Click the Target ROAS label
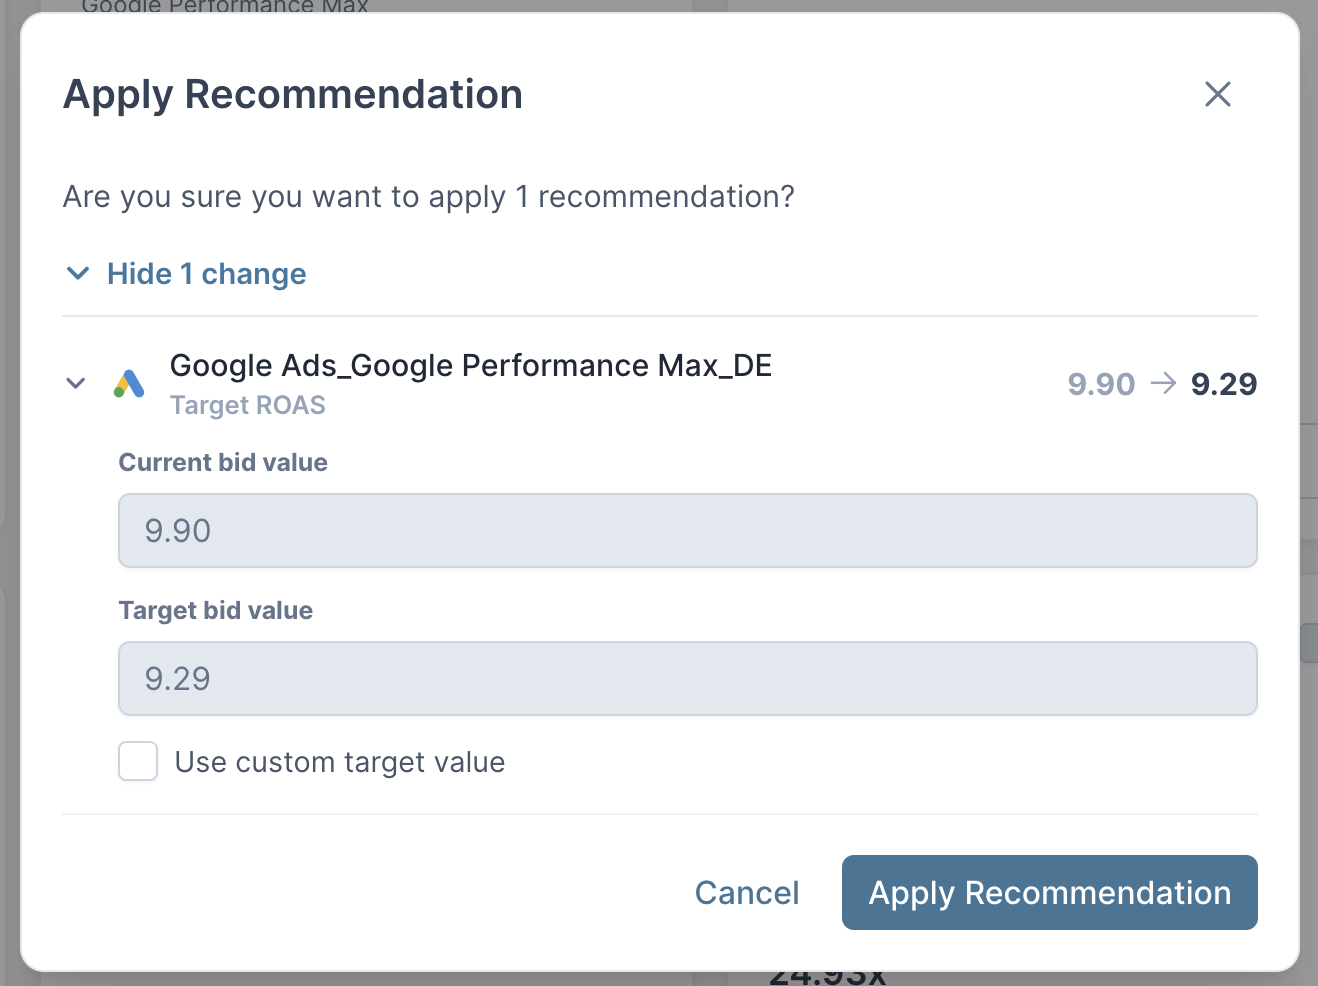The width and height of the screenshot is (1318, 986). point(248,405)
